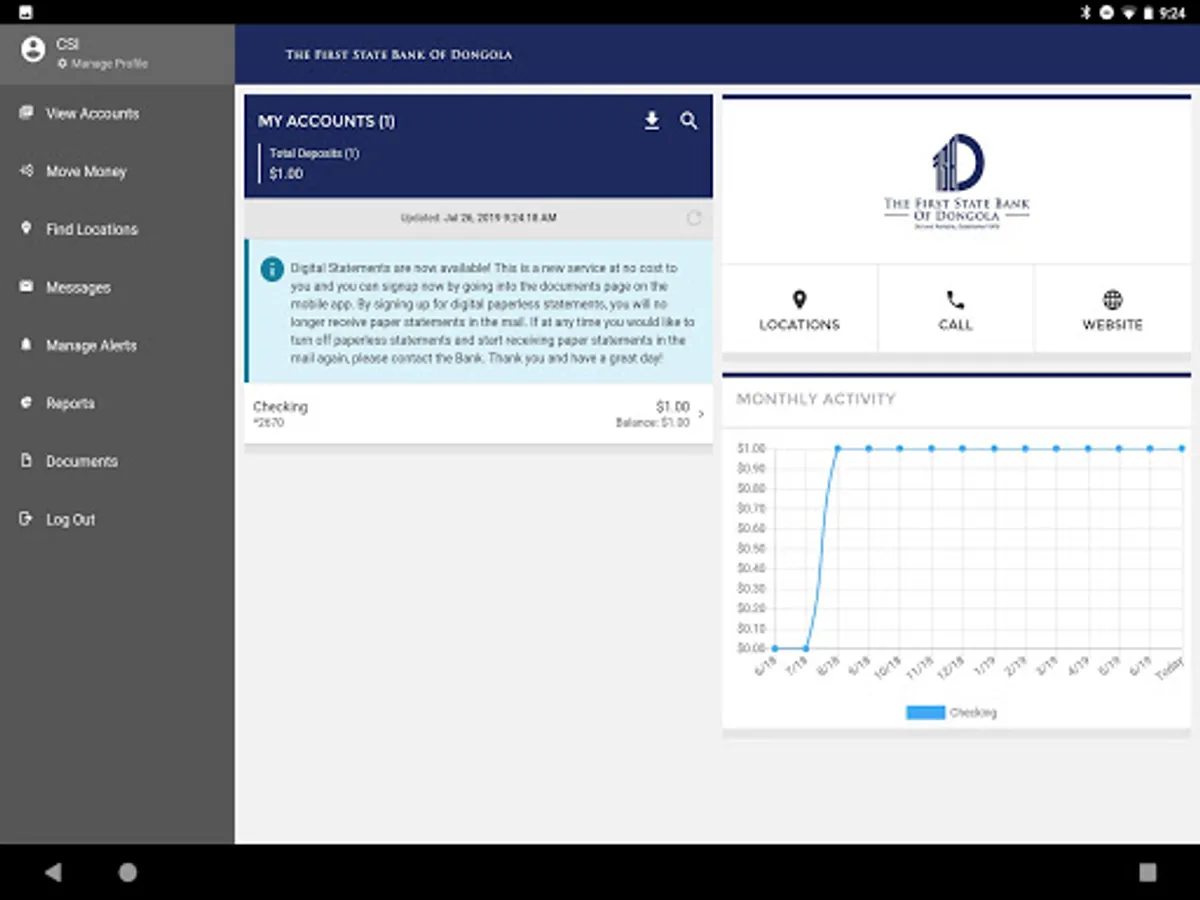Click the Log Out option
Image resolution: width=1200 pixels, height=900 pixels.
(70, 519)
